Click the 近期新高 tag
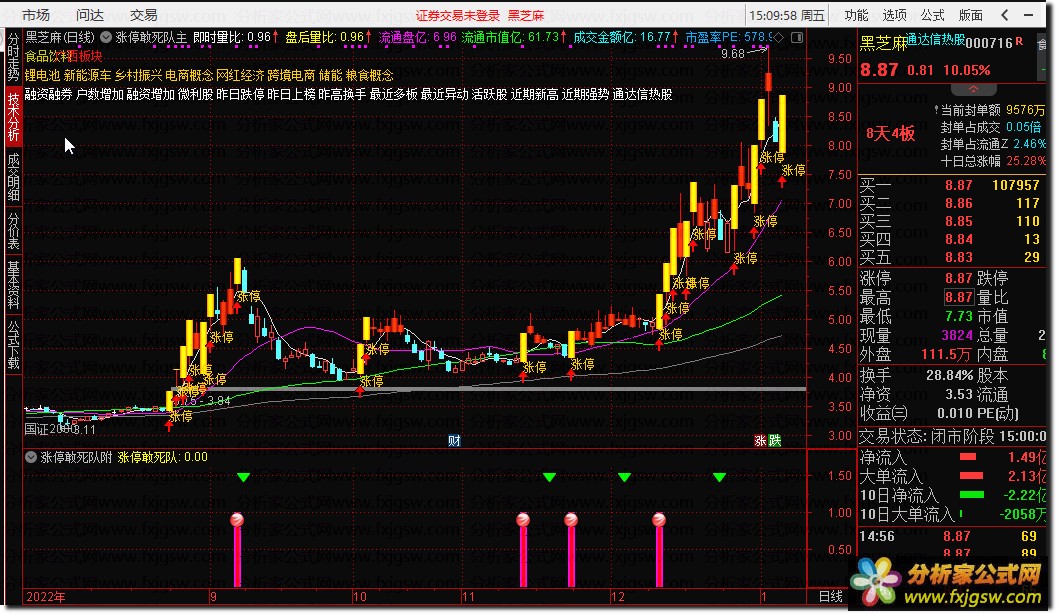The image size is (1058, 614). [534, 94]
